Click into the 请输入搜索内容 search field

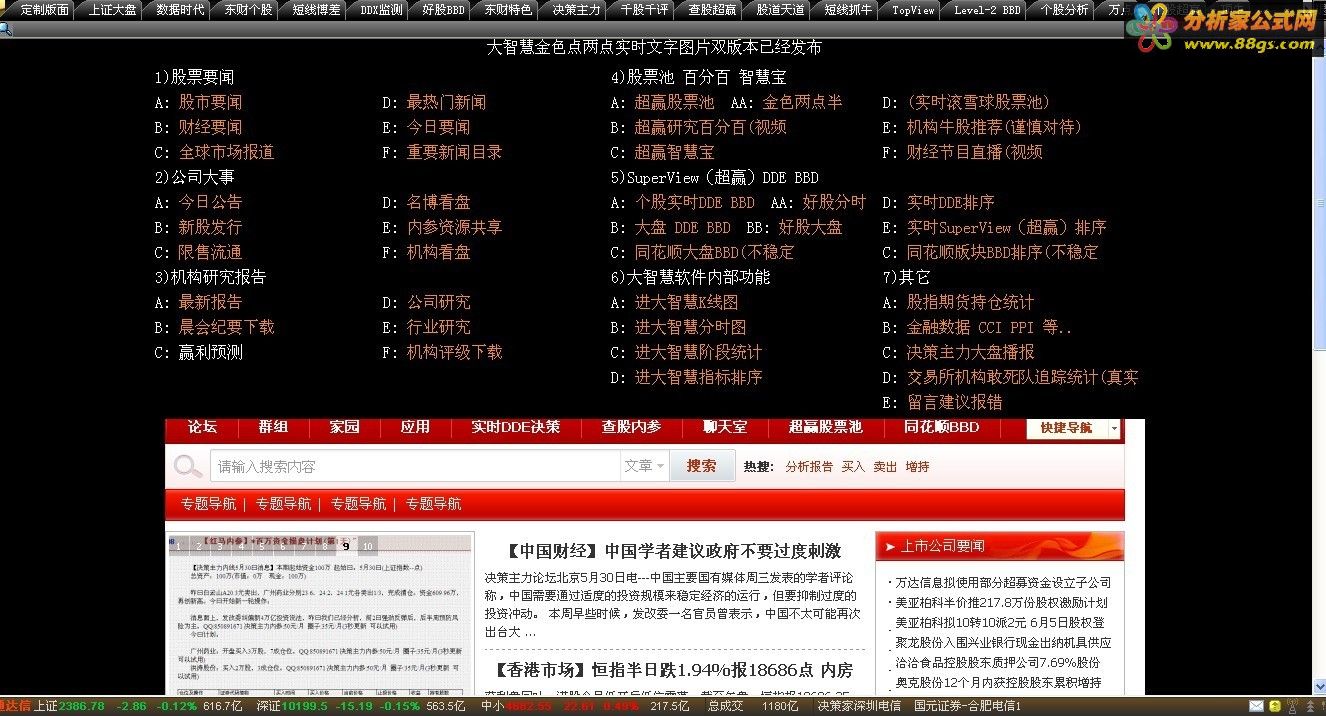tap(414, 466)
